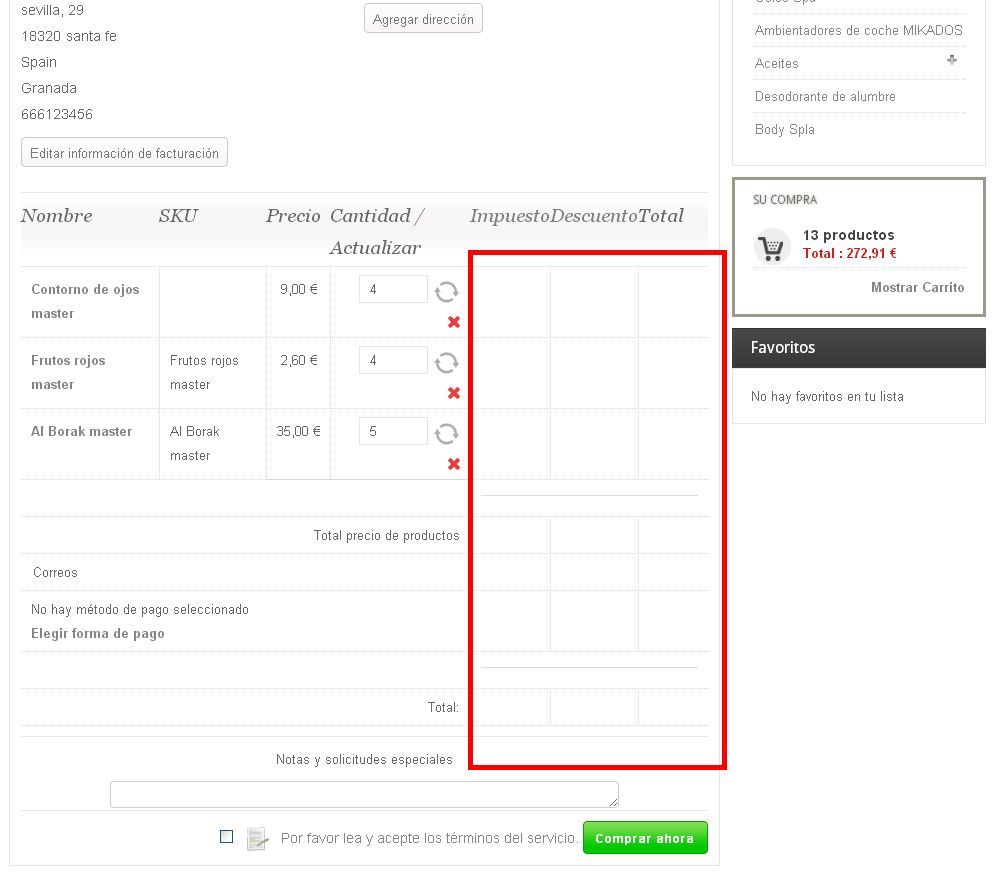Click the 9,00 € price cell
Screen dimensions: 998x885
tap(299, 289)
